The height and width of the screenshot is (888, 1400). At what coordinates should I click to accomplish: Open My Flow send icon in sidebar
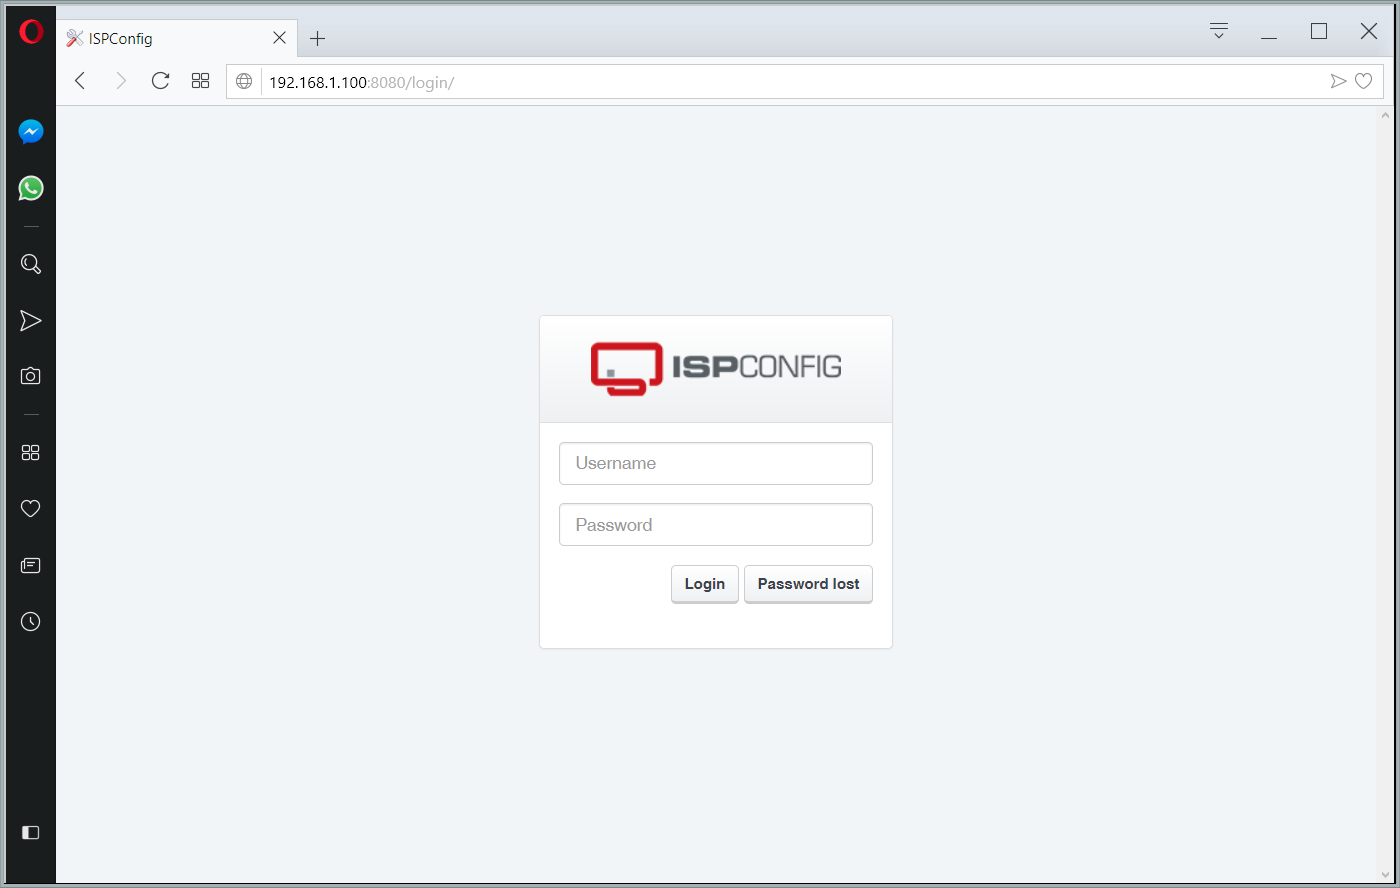pyautogui.click(x=31, y=320)
